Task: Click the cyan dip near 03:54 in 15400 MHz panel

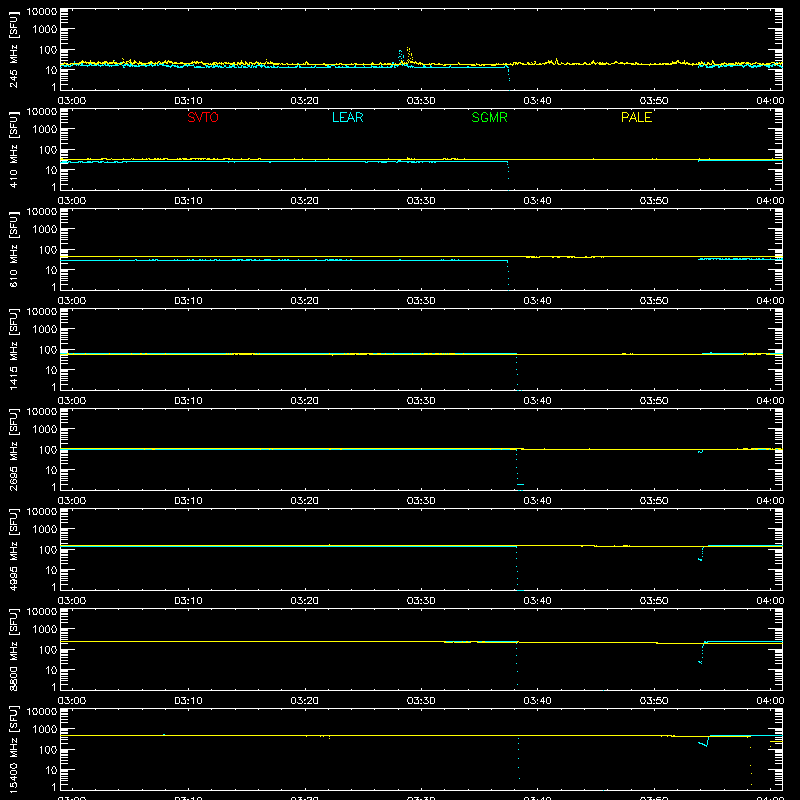Action: pos(703,743)
